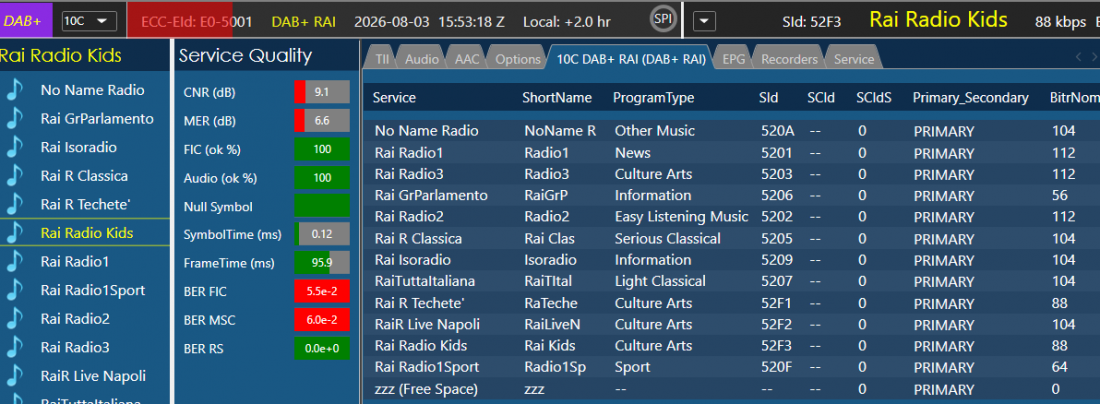Click Easy Listening Music program type cell
1100x404 pixels.
coord(681,217)
